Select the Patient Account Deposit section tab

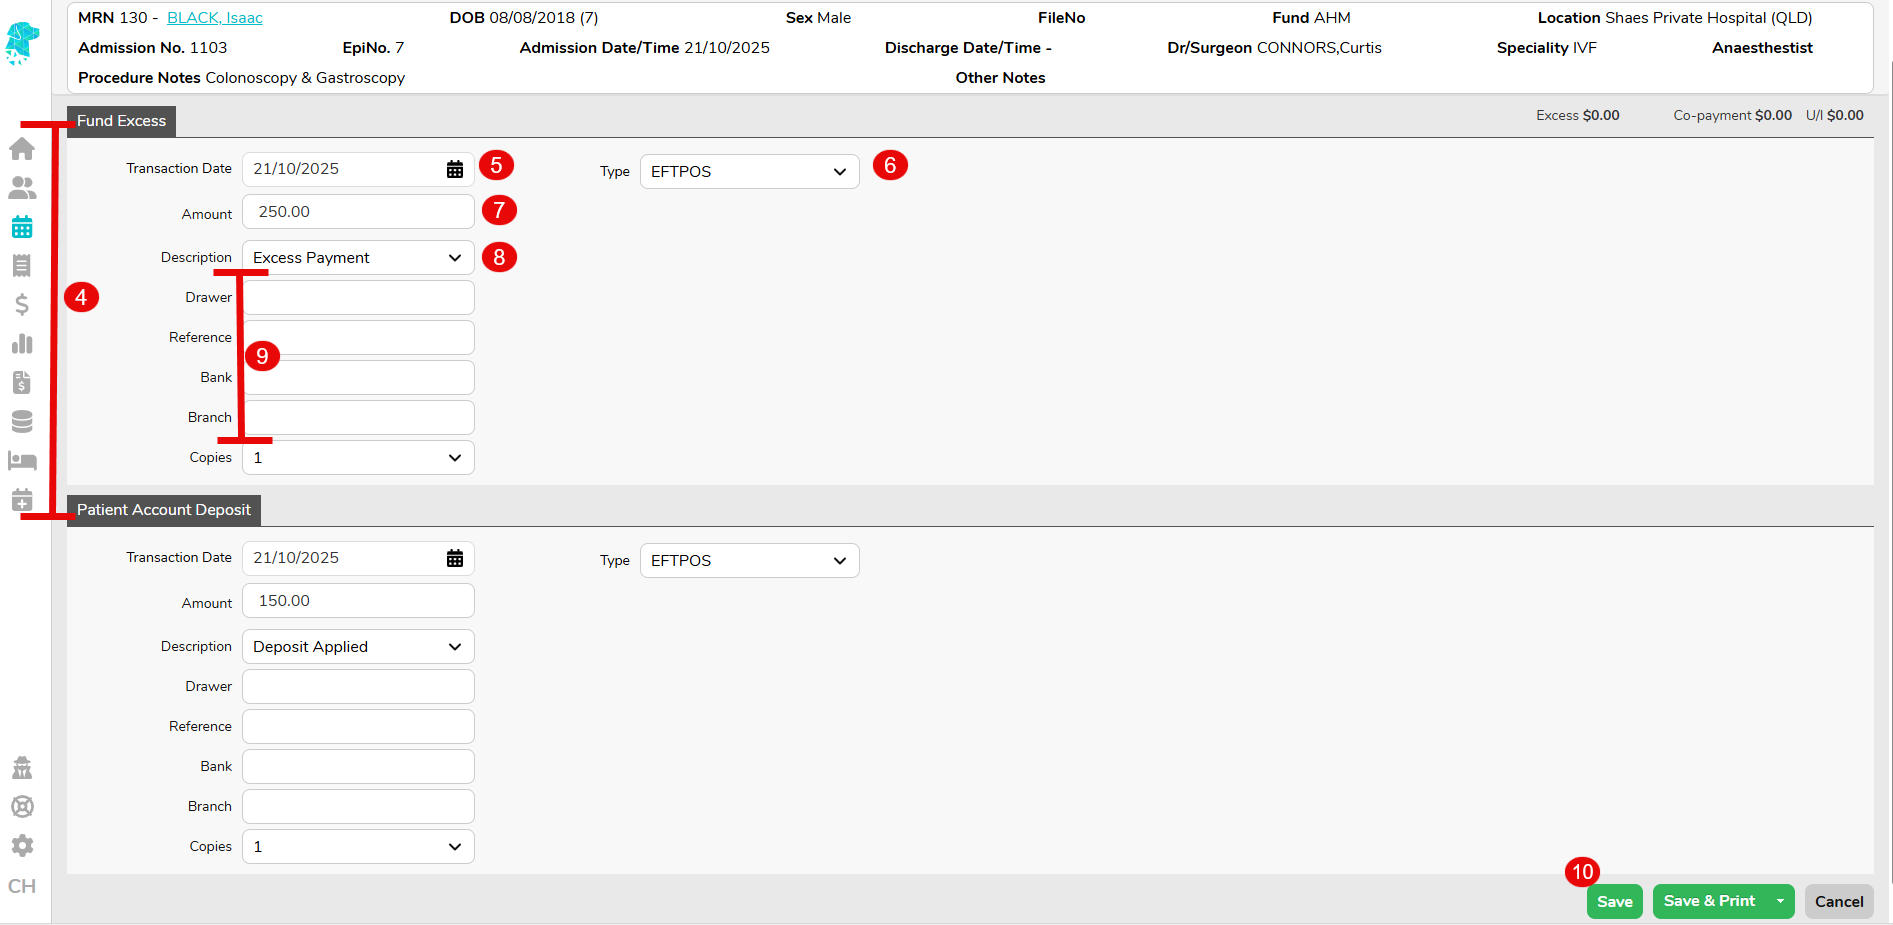tap(164, 510)
